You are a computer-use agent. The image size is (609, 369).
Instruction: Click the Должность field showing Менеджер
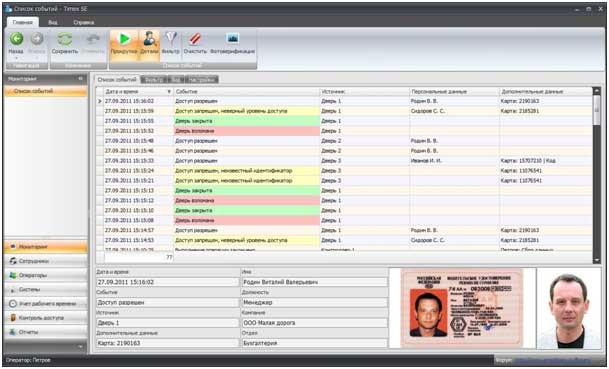(x=315, y=303)
